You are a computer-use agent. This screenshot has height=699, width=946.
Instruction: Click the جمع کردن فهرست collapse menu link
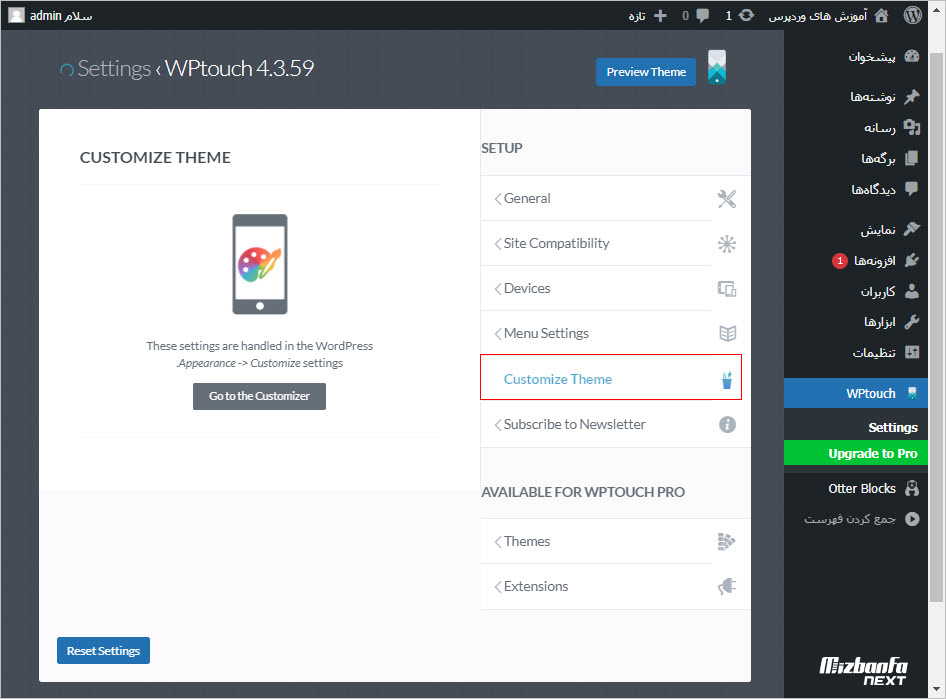[x=849, y=519]
